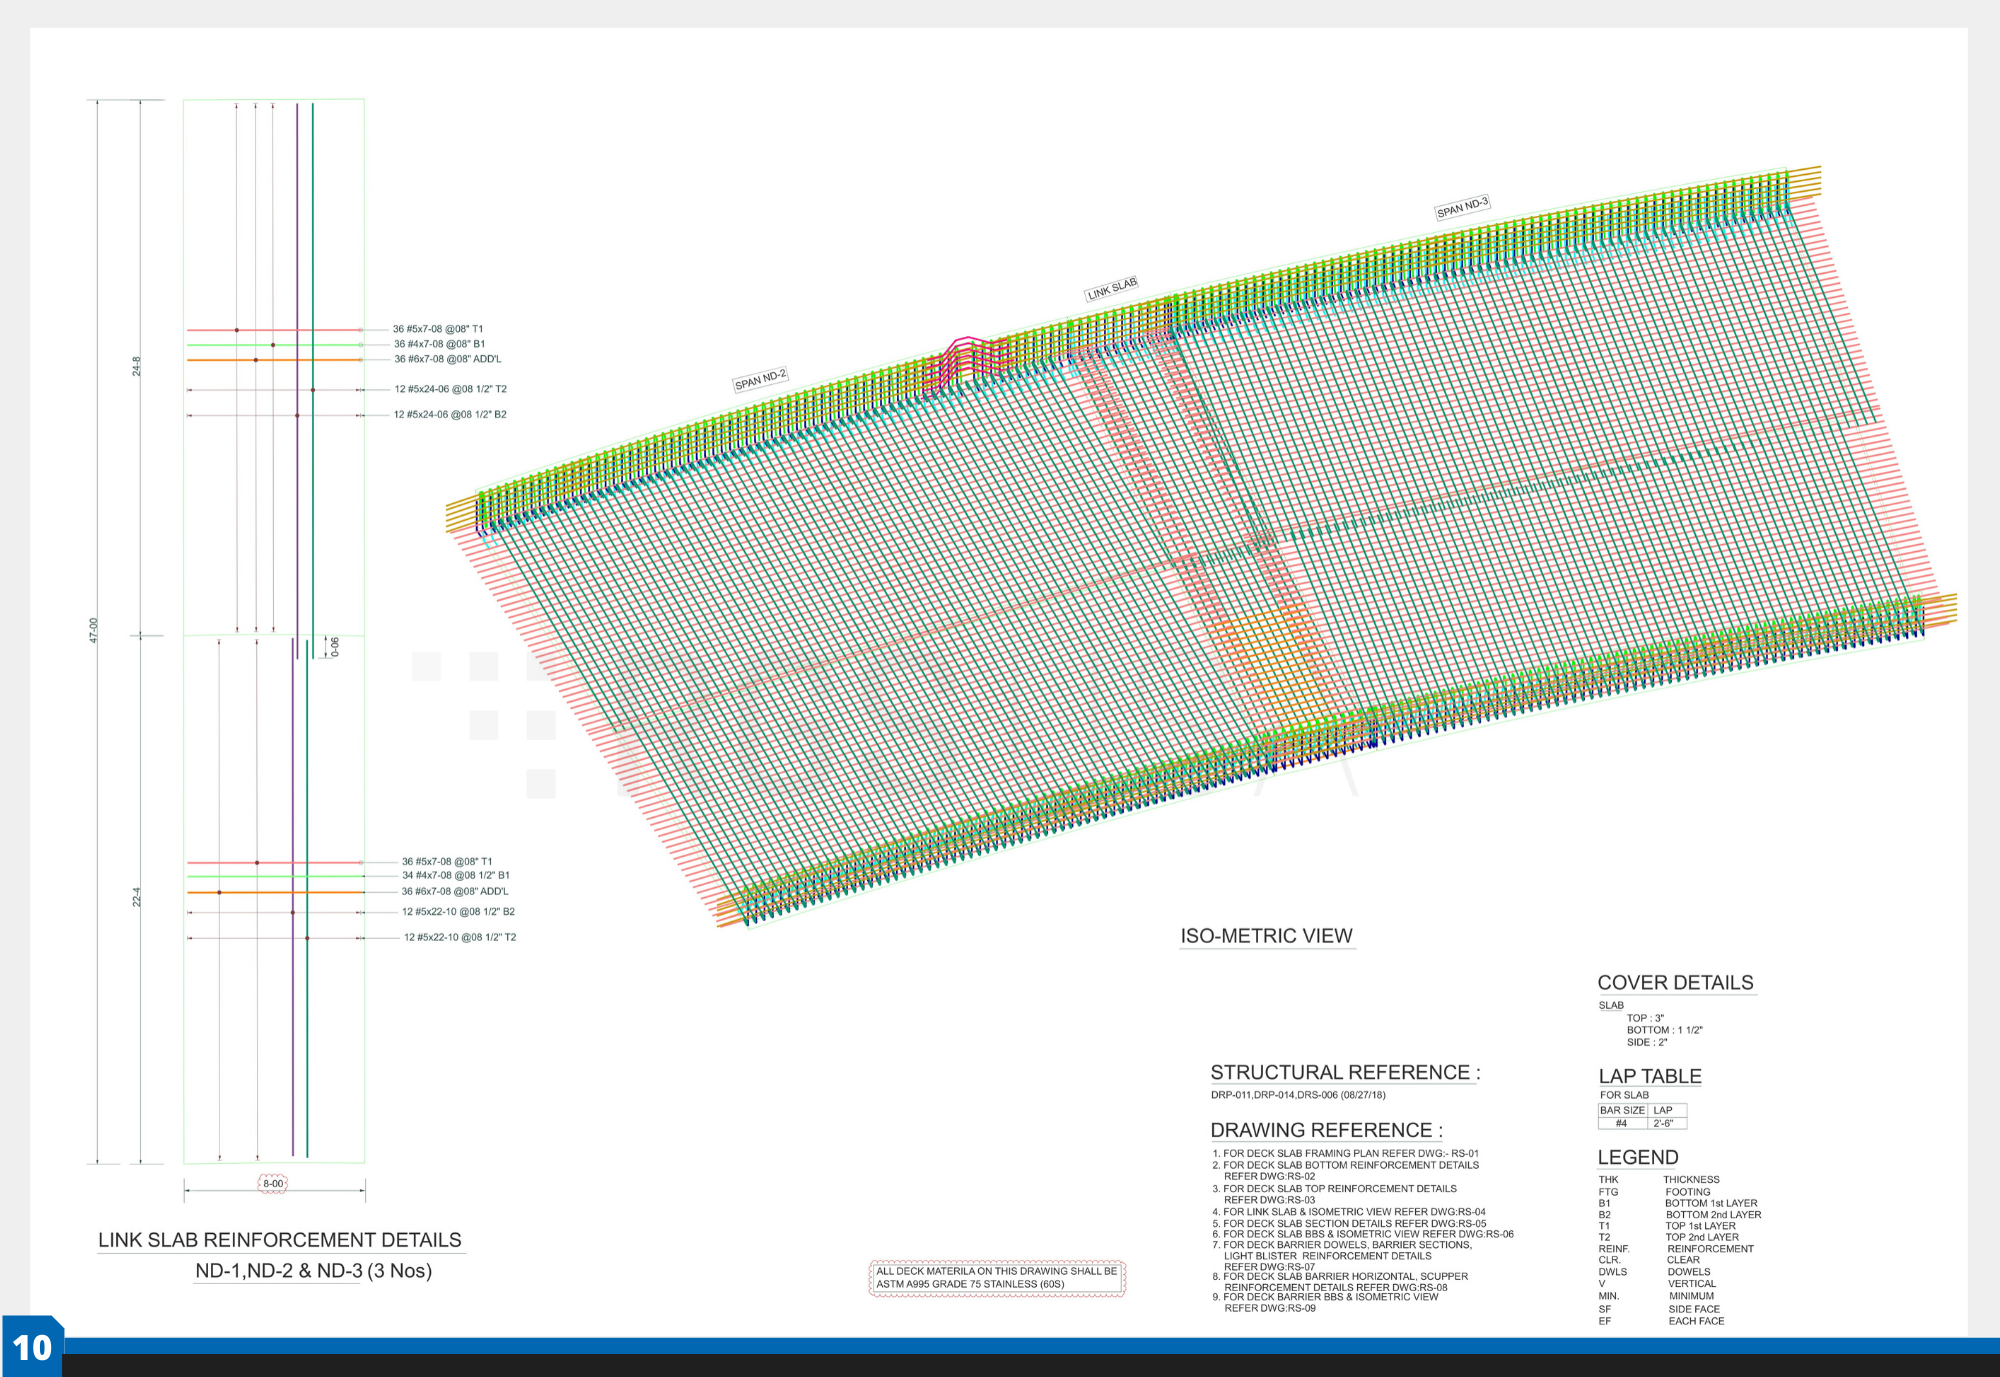Image resolution: width=2000 pixels, height=1377 pixels.
Task: Select the 'COVER DETAILS' heading
Action: pyautogui.click(x=1675, y=983)
